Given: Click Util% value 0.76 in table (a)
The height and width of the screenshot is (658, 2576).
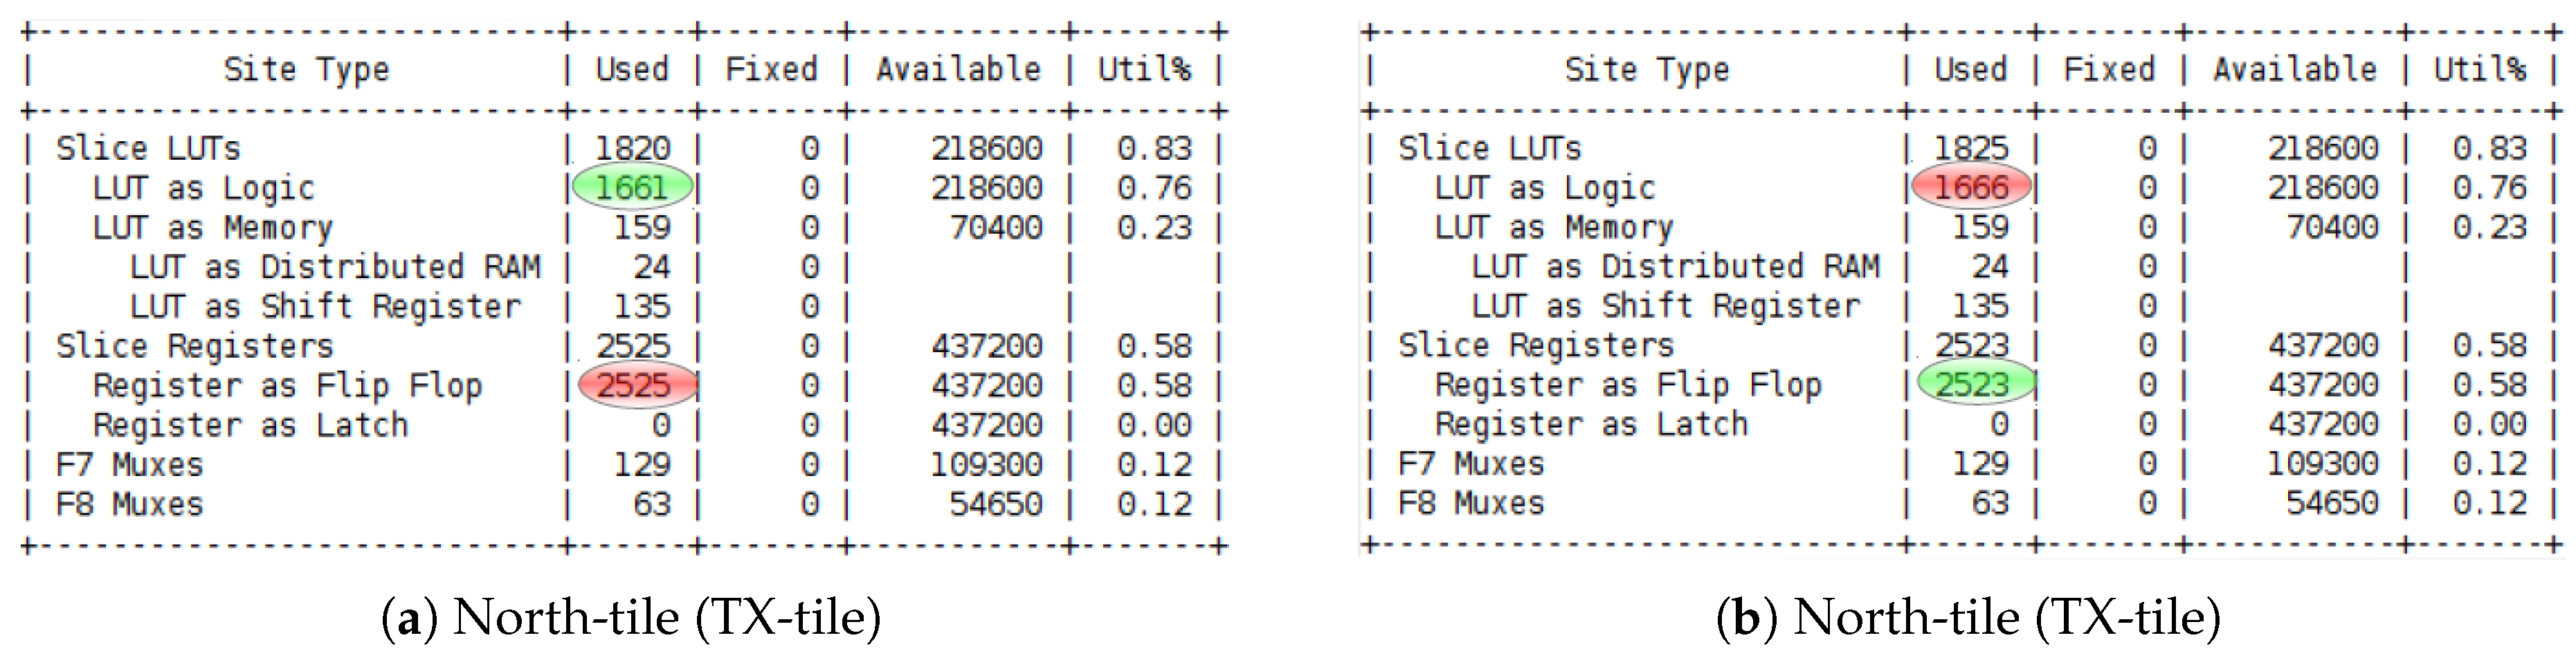Looking at the screenshot, I should (x=1155, y=188).
